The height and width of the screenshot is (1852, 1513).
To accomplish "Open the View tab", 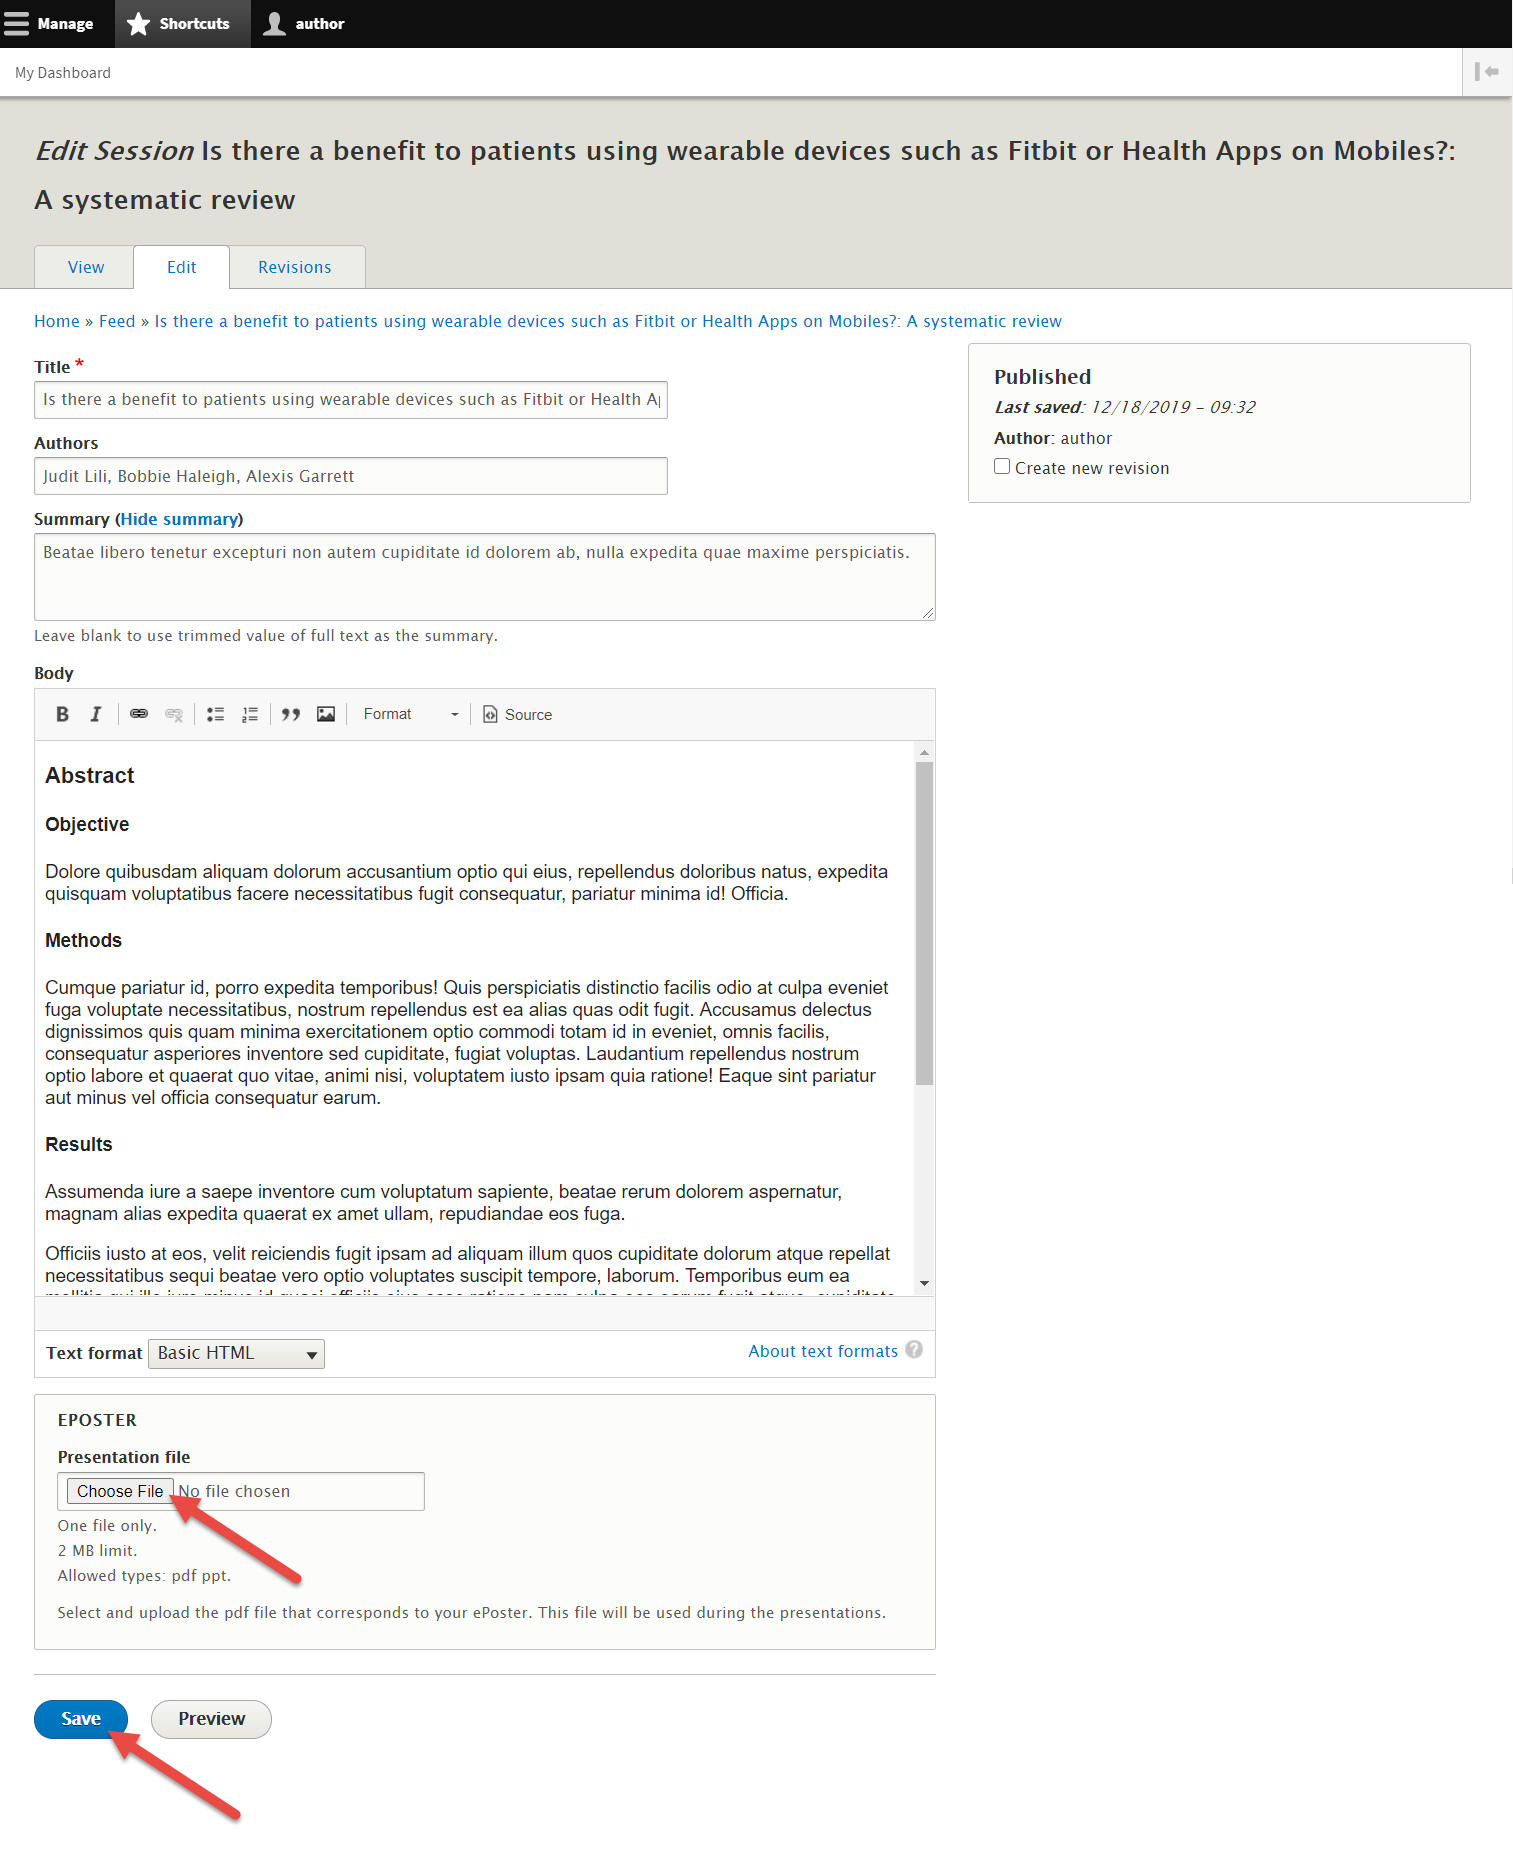I will click(86, 267).
